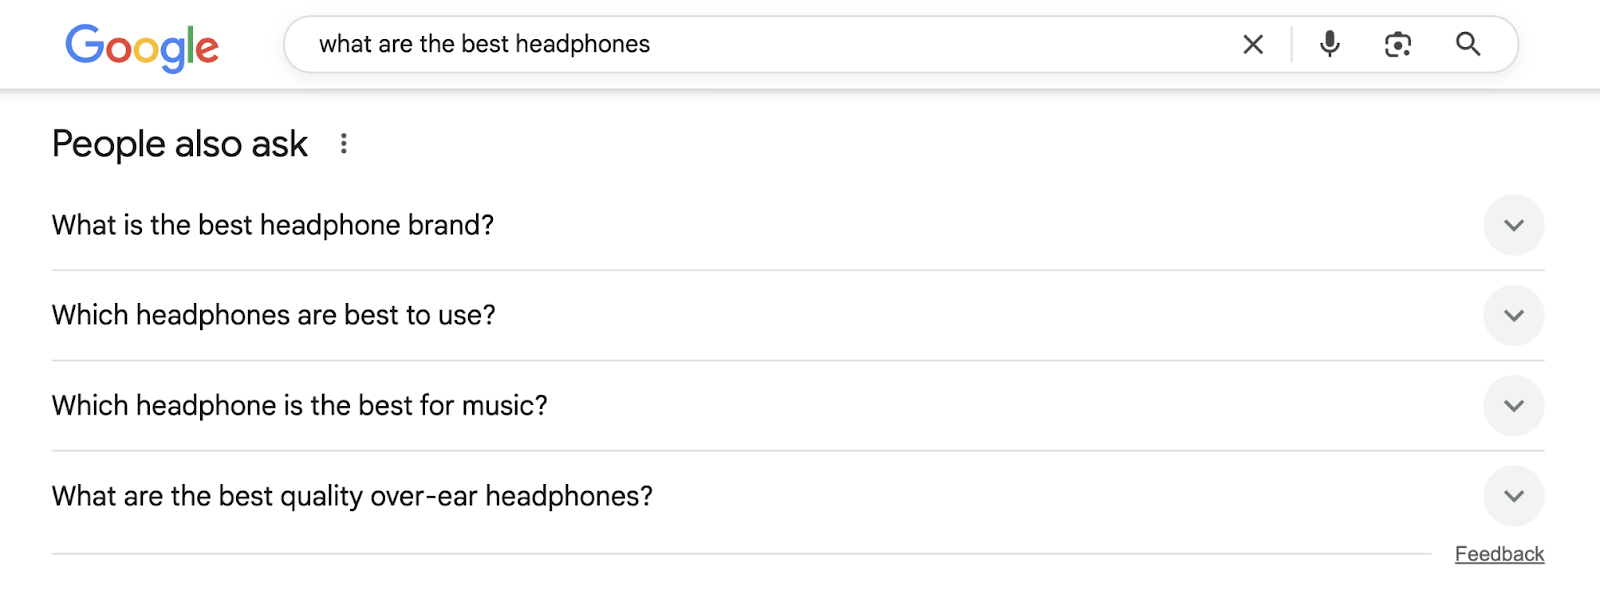The width and height of the screenshot is (1600, 612).
Task: Expand the best headphone brand question
Action: tap(1513, 225)
